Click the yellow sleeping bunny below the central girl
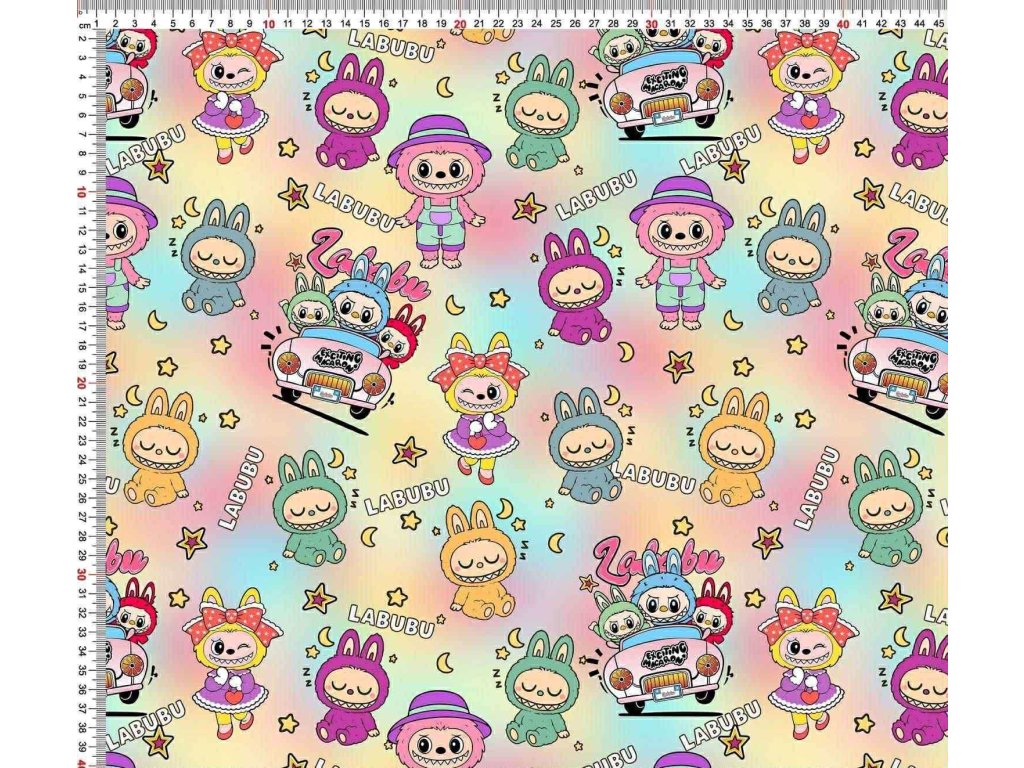Image resolution: width=1024 pixels, height=768 pixels. [x=479, y=560]
